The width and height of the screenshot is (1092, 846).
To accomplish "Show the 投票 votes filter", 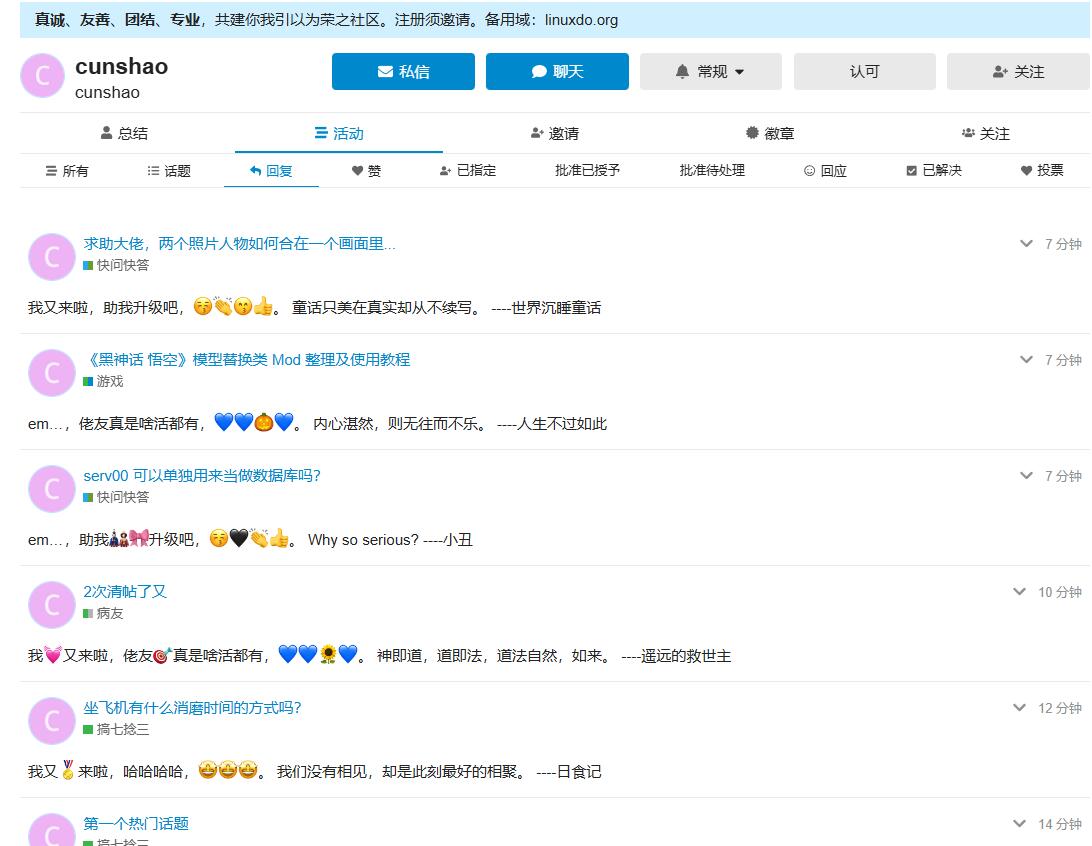I will (1042, 171).
